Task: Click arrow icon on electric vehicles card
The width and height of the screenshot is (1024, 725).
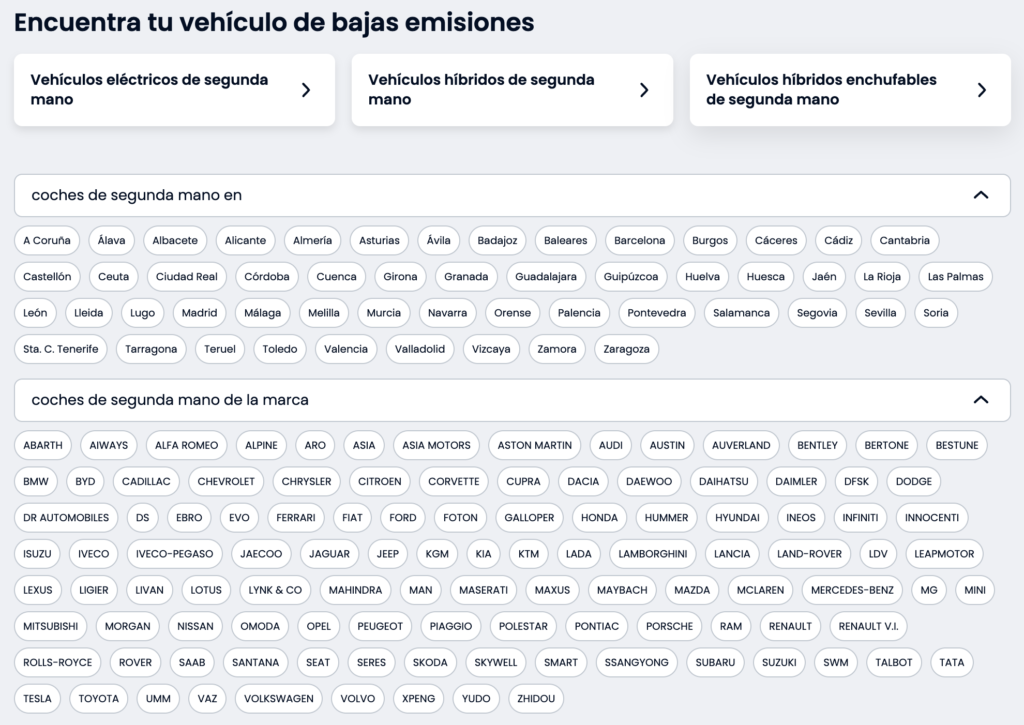Action: [306, 90]
